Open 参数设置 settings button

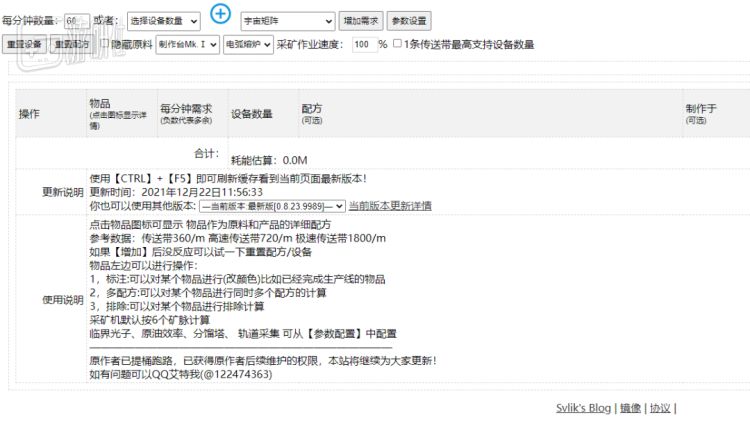tap(409, 21)
